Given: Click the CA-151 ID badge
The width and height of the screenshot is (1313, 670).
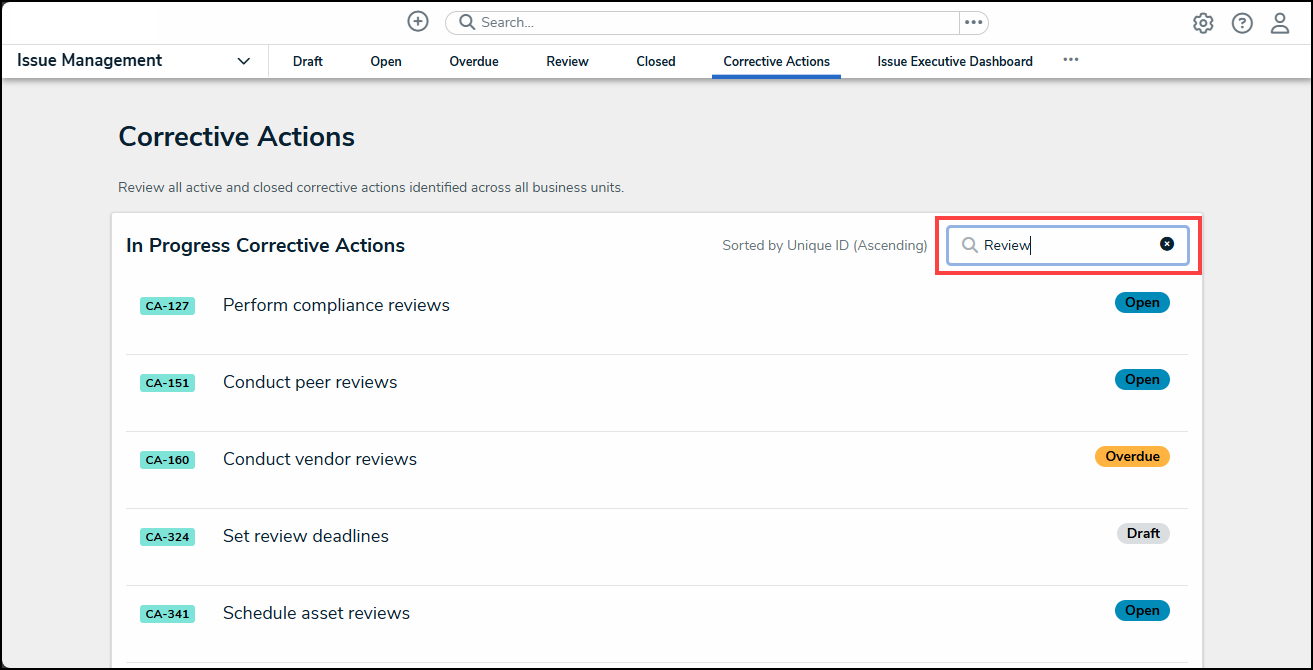Looking at the screenshot, I should tap(167, 383).
